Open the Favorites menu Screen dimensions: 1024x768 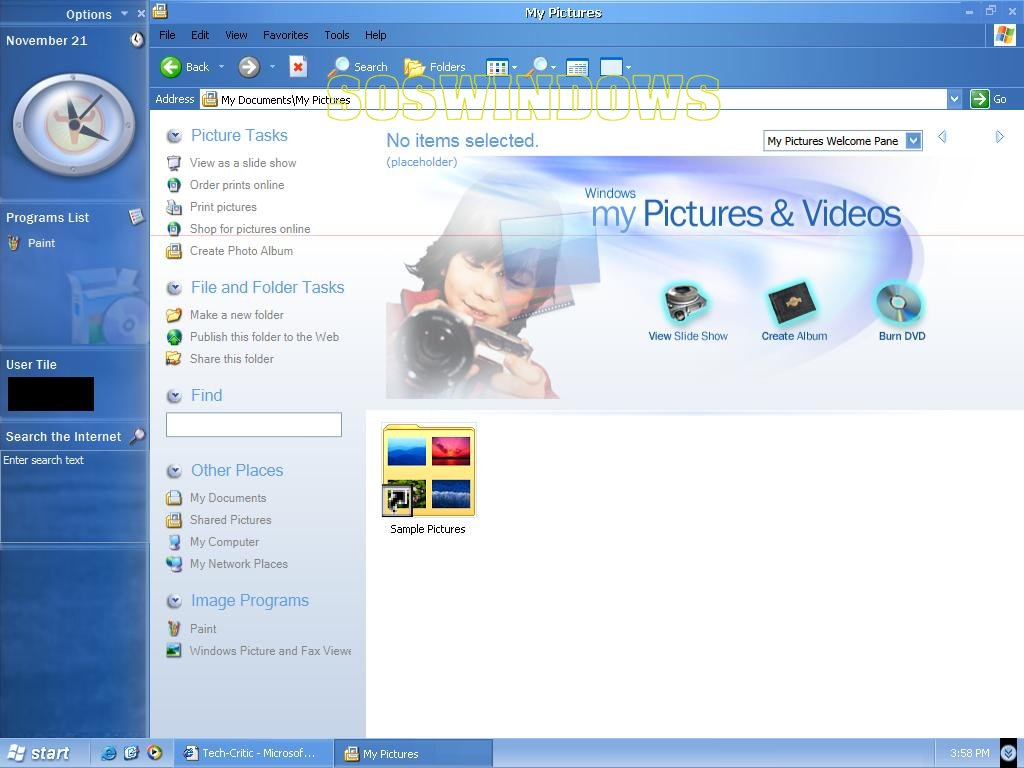285,35
